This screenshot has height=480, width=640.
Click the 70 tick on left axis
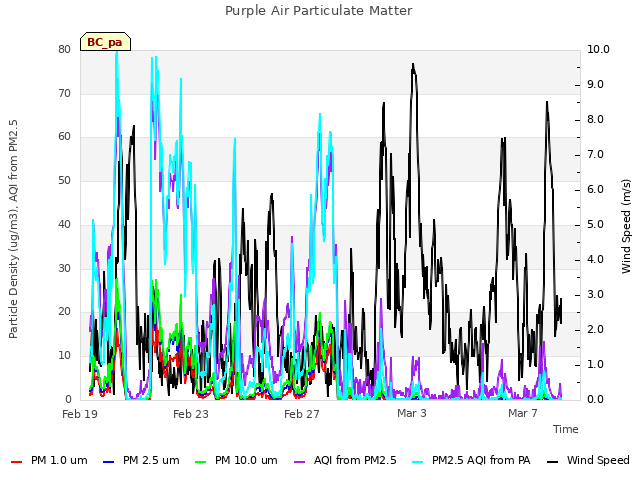click(64, 93)
